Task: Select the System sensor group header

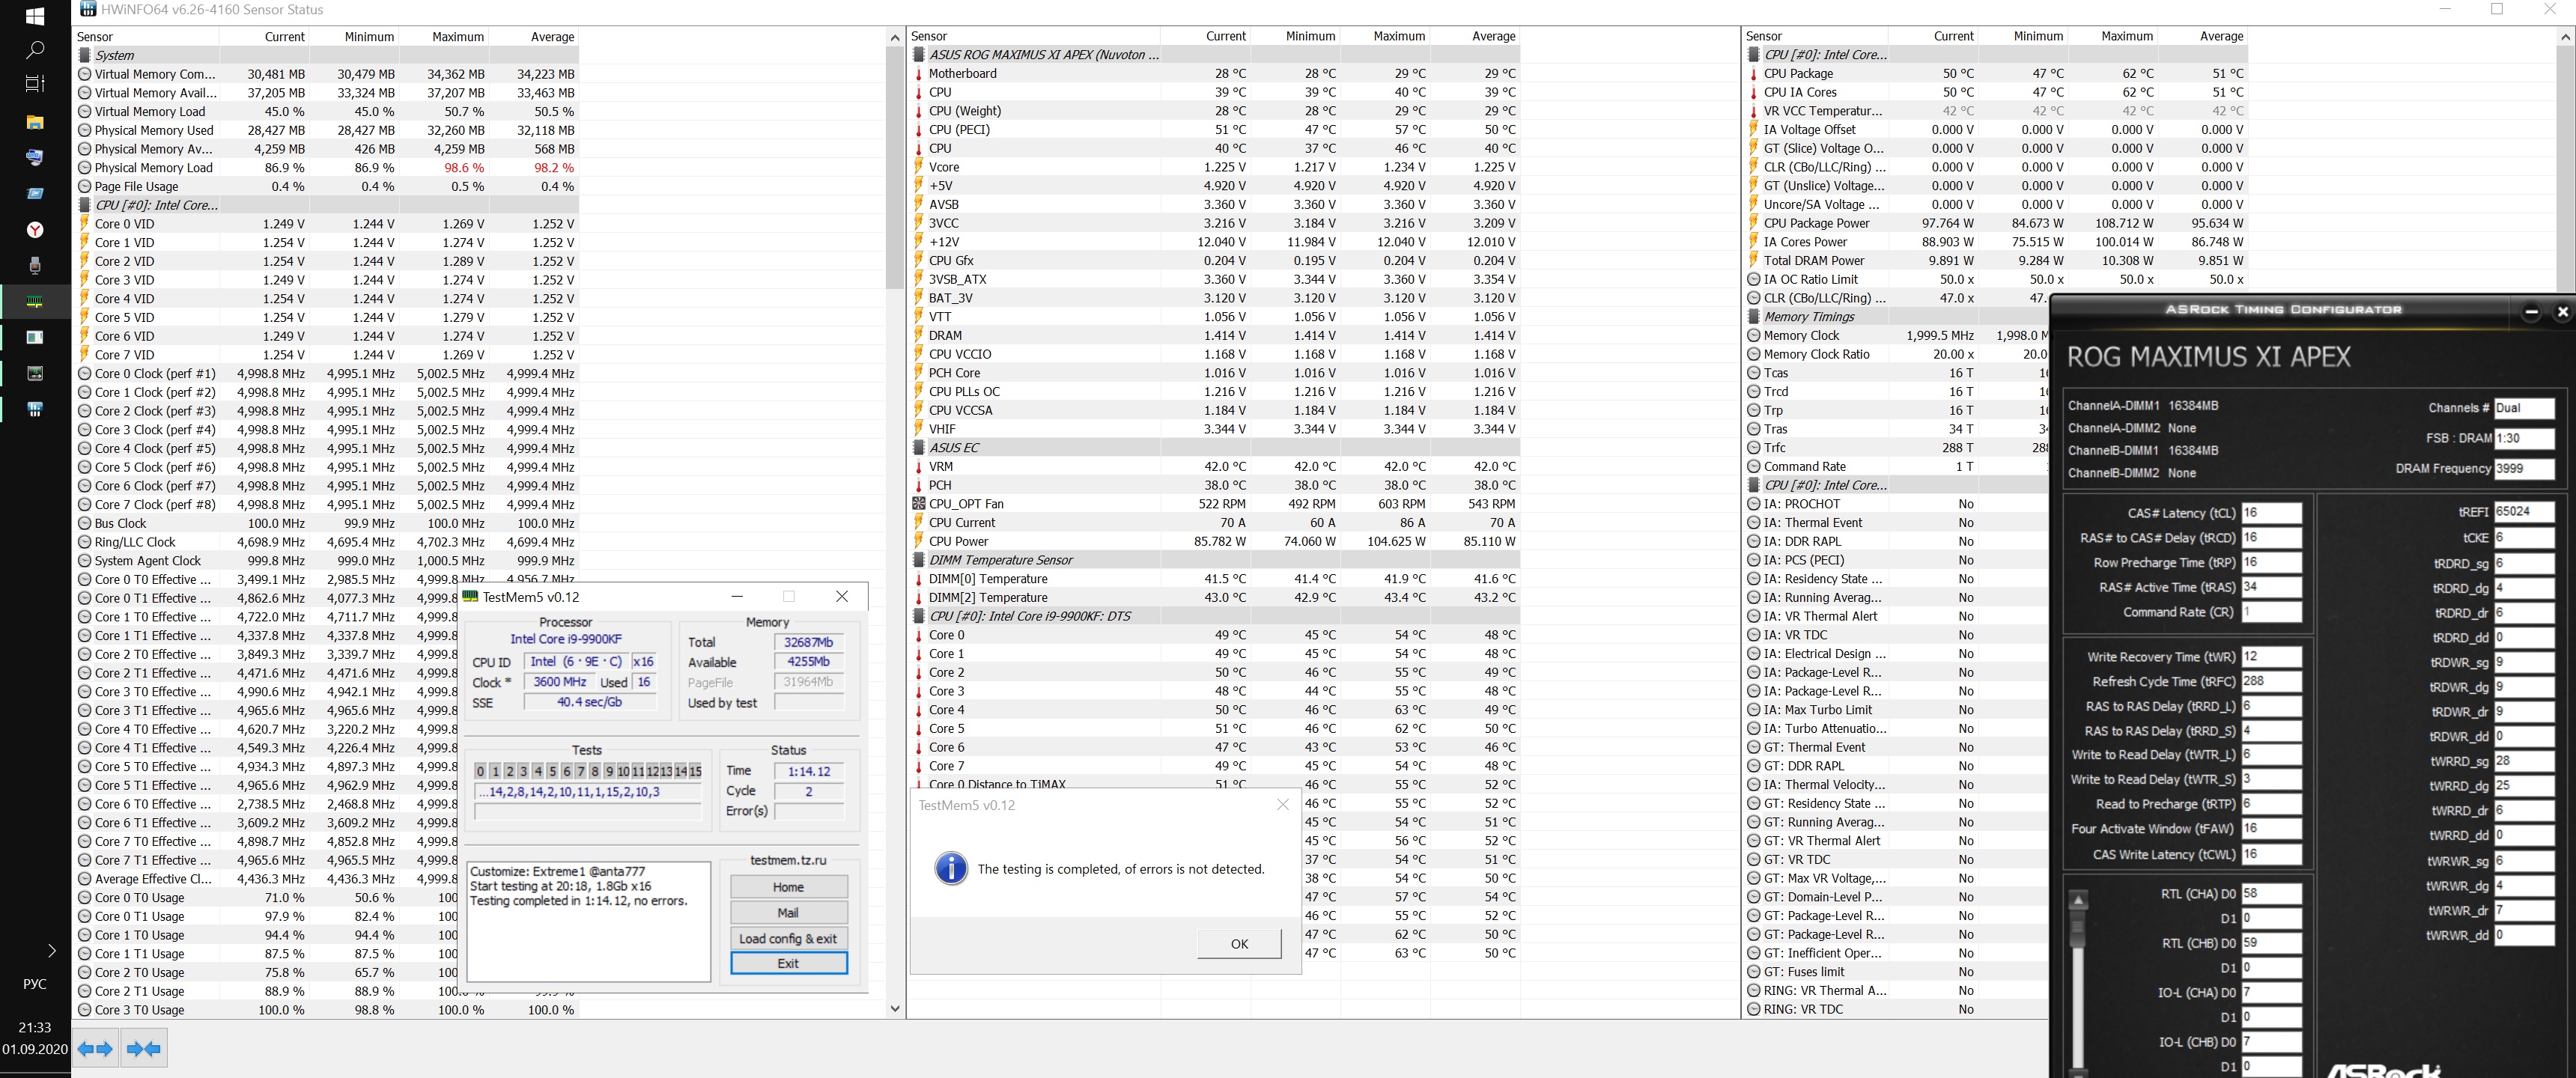Action: (115, 55)
